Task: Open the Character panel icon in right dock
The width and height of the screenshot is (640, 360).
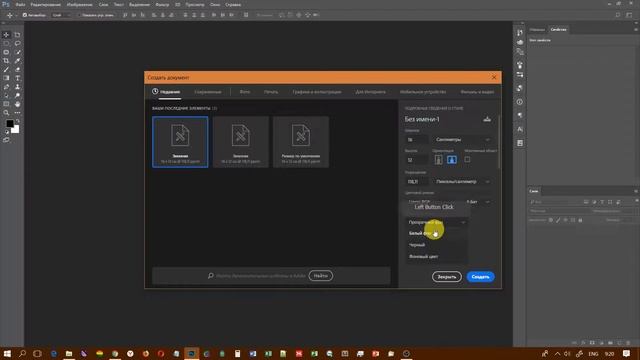Action: pos(520,129)
